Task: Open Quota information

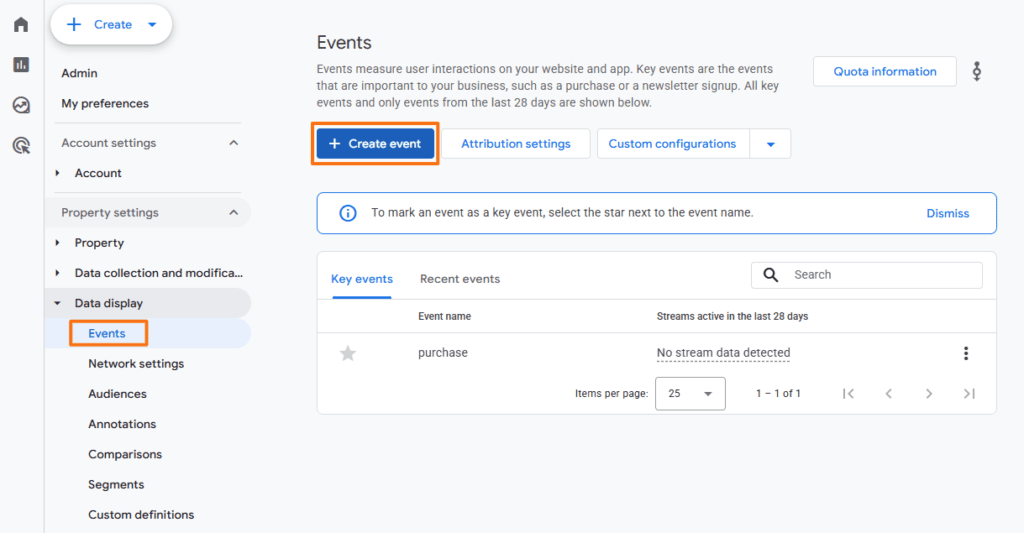Action: coord(885,72)
